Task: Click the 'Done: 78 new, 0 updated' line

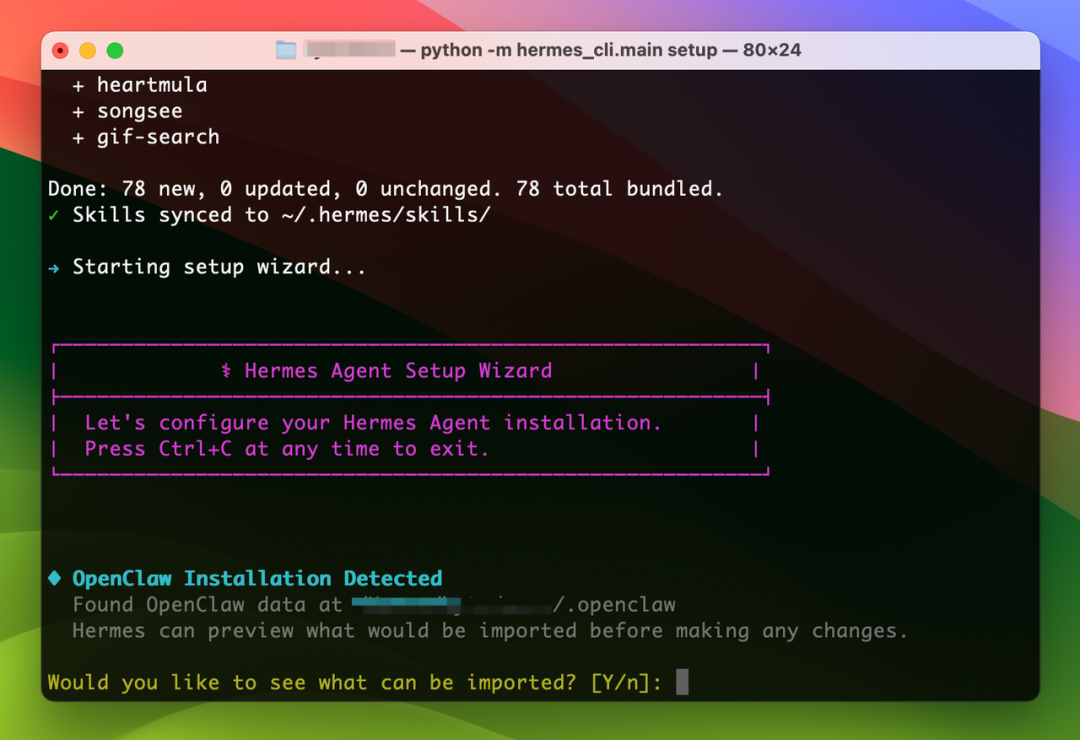Action: pyautogui.click(x=385, y=189)
